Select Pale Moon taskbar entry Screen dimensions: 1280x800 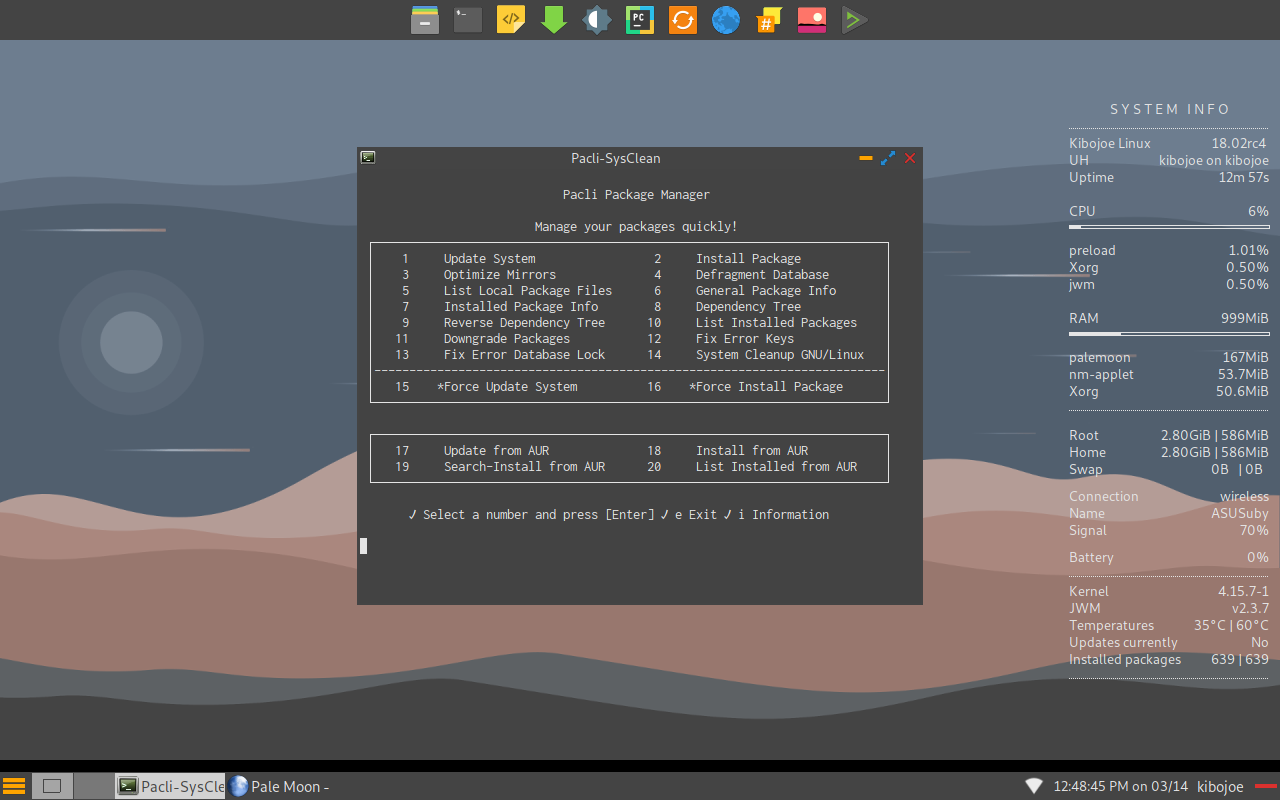280,786
